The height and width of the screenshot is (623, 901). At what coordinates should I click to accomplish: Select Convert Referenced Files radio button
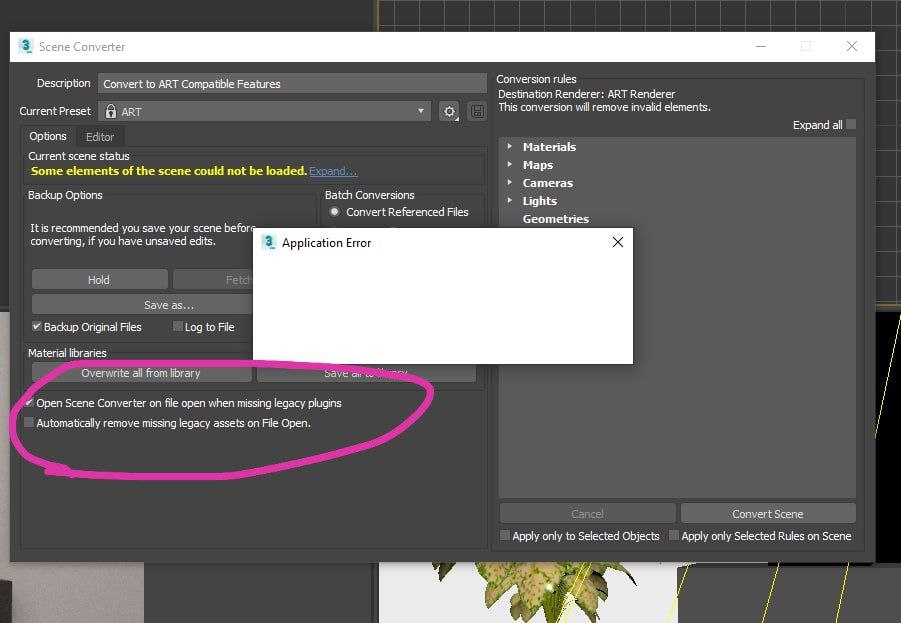pyautogui.click(x=334, y=211)
